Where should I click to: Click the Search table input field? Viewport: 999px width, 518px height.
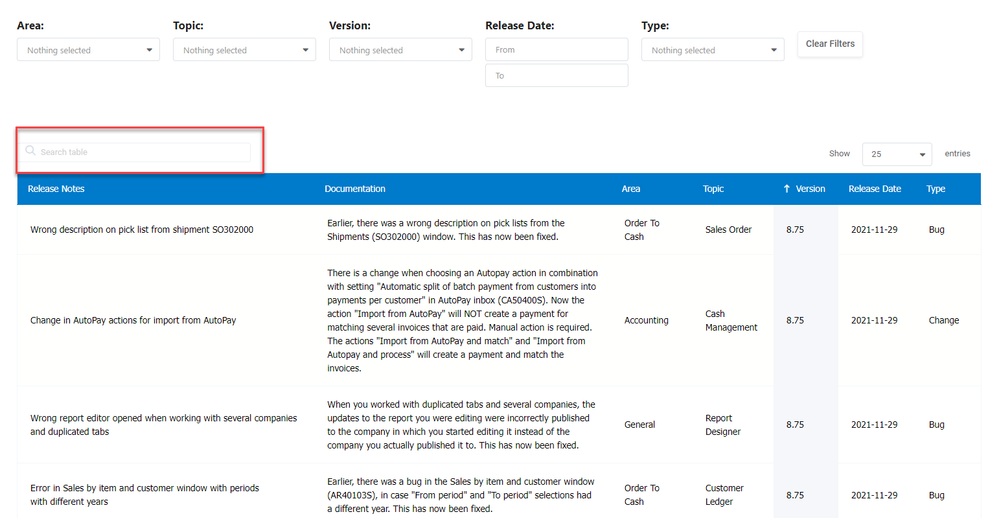coord(137,152)
